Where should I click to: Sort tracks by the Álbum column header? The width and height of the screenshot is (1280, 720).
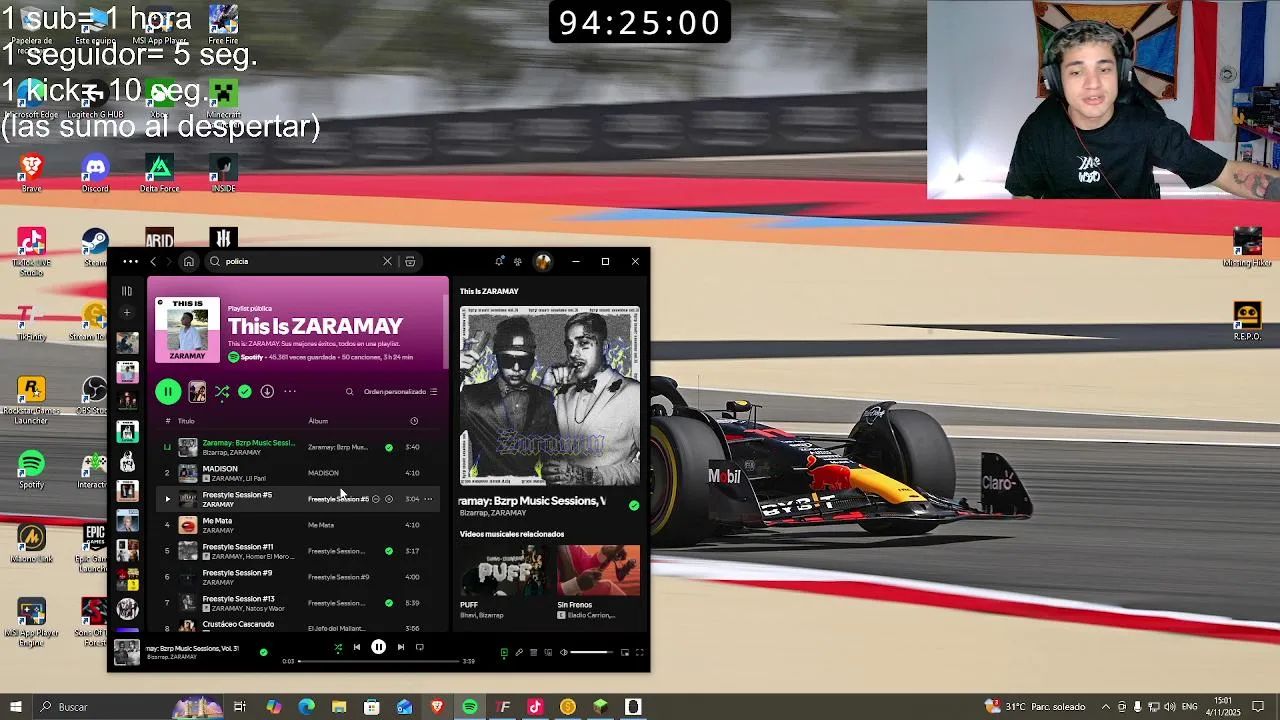(x=318, y=421)
